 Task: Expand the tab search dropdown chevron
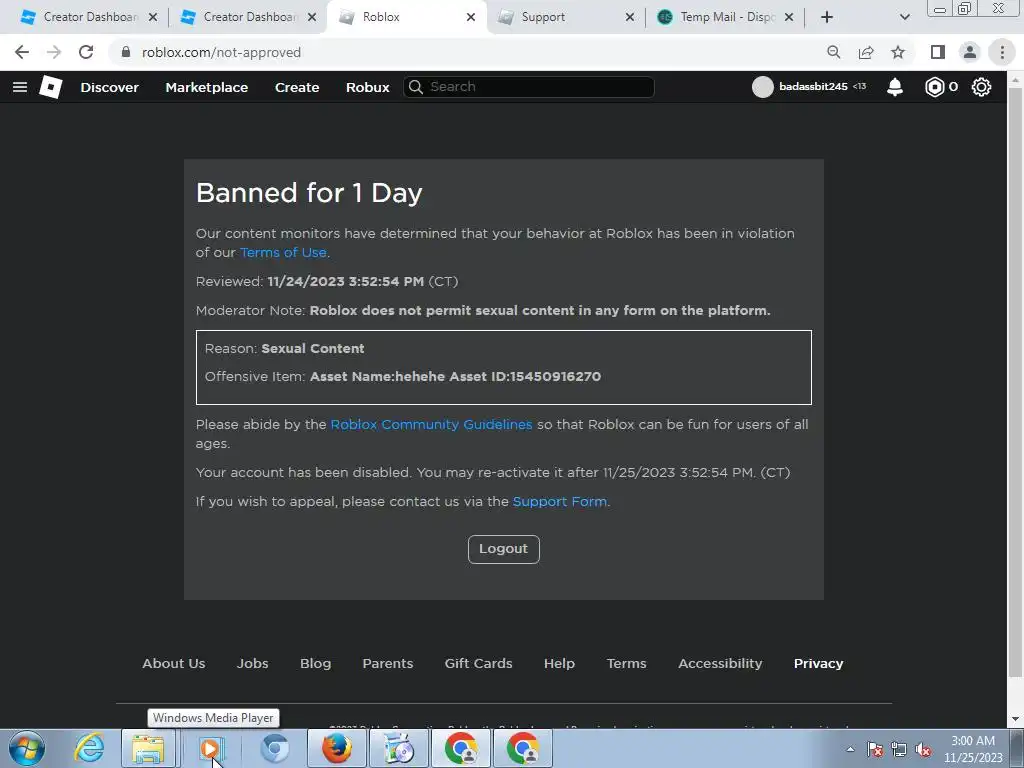[904, 17]
